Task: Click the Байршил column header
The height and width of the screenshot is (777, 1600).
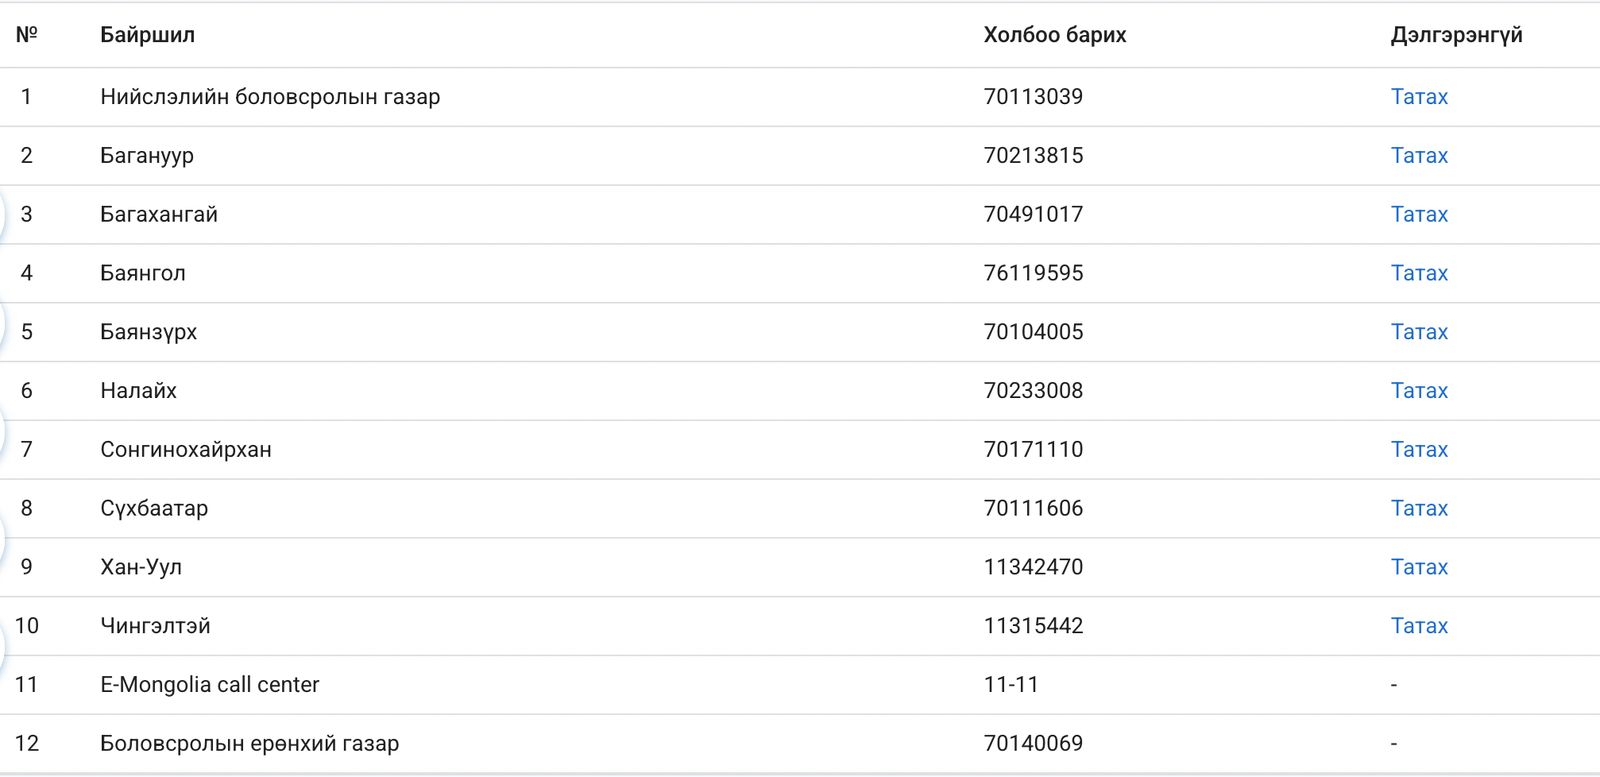Action: (x=147, y=35)
